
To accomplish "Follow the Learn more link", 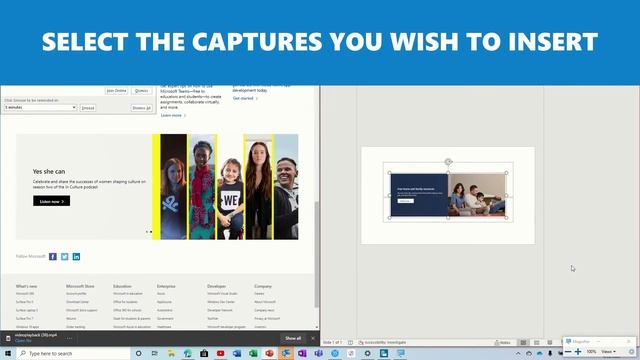I will pos(173,116).
